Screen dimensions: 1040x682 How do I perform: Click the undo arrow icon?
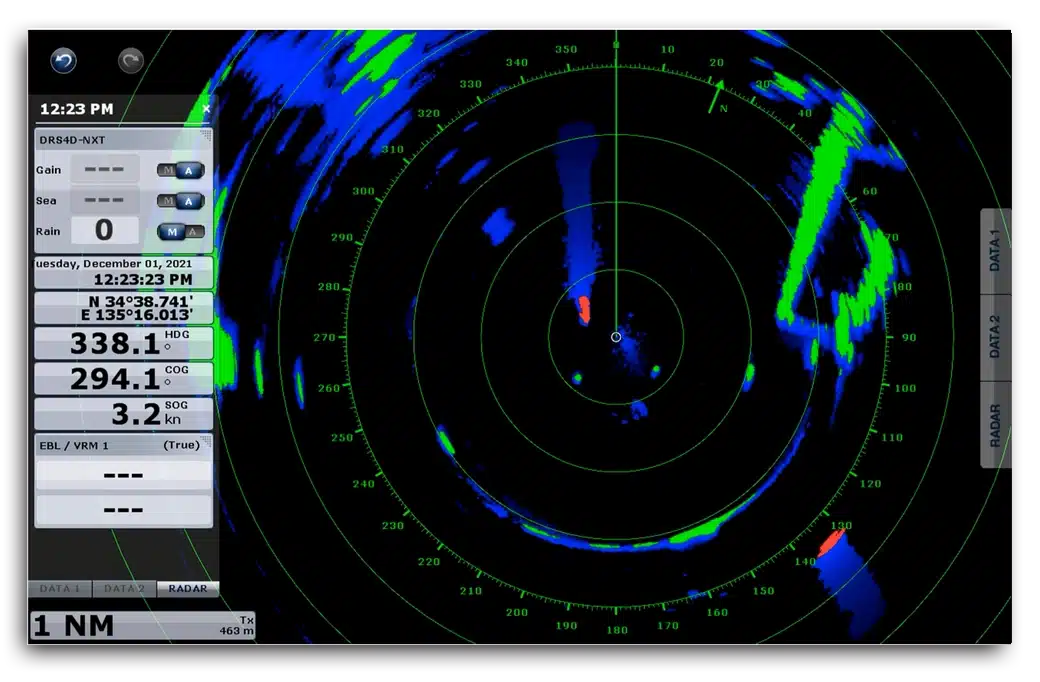click(64, 61)
